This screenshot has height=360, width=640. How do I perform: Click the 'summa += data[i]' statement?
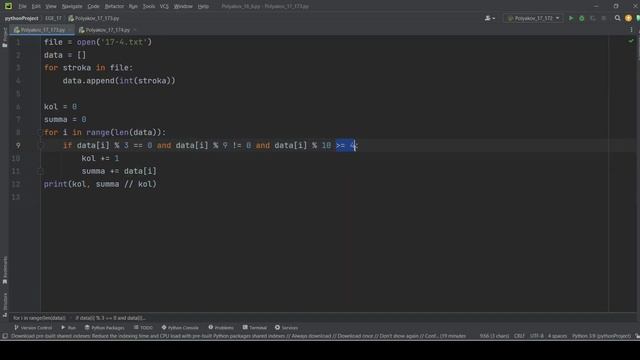pos(119,171)
